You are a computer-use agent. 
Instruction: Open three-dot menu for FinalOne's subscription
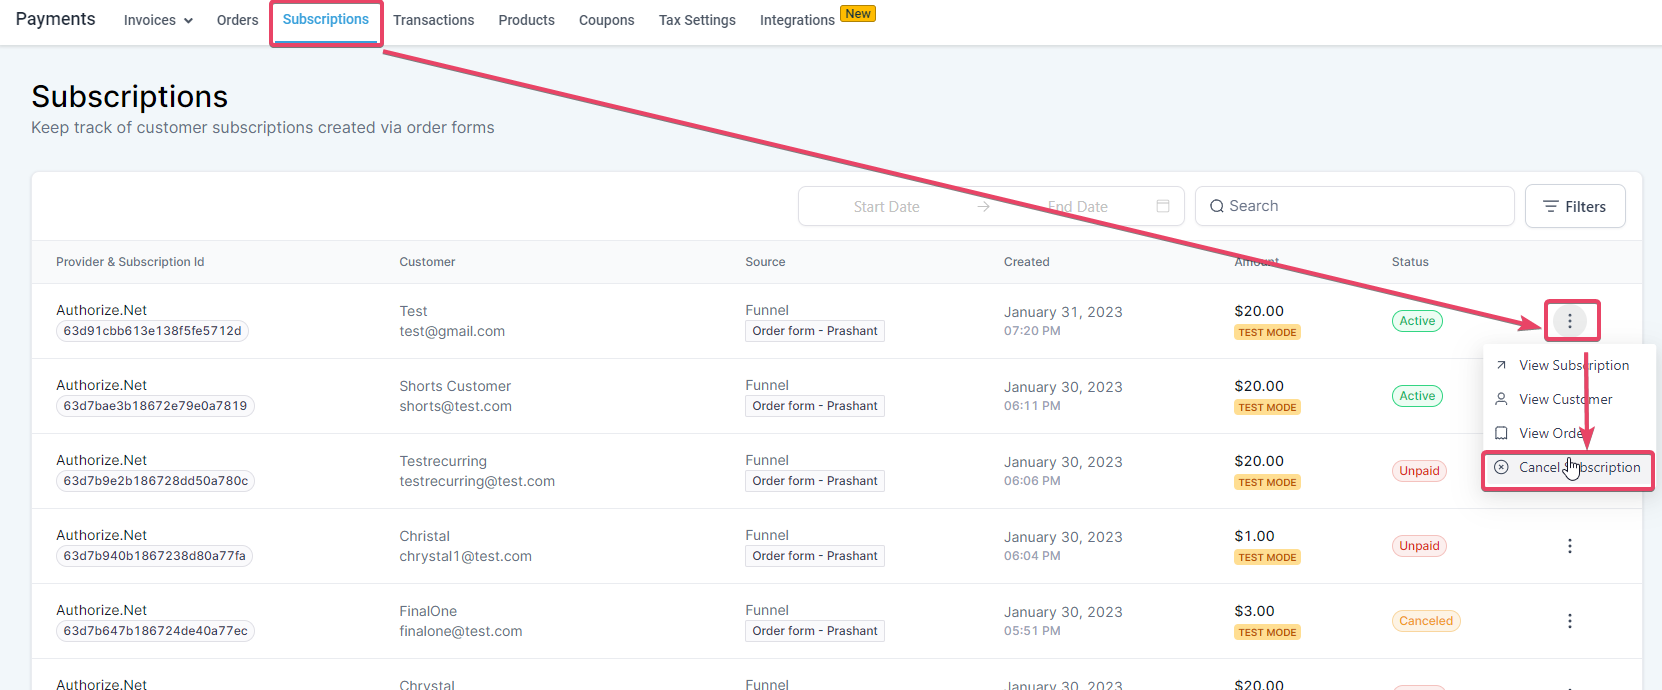click(x=1570, y=621)
